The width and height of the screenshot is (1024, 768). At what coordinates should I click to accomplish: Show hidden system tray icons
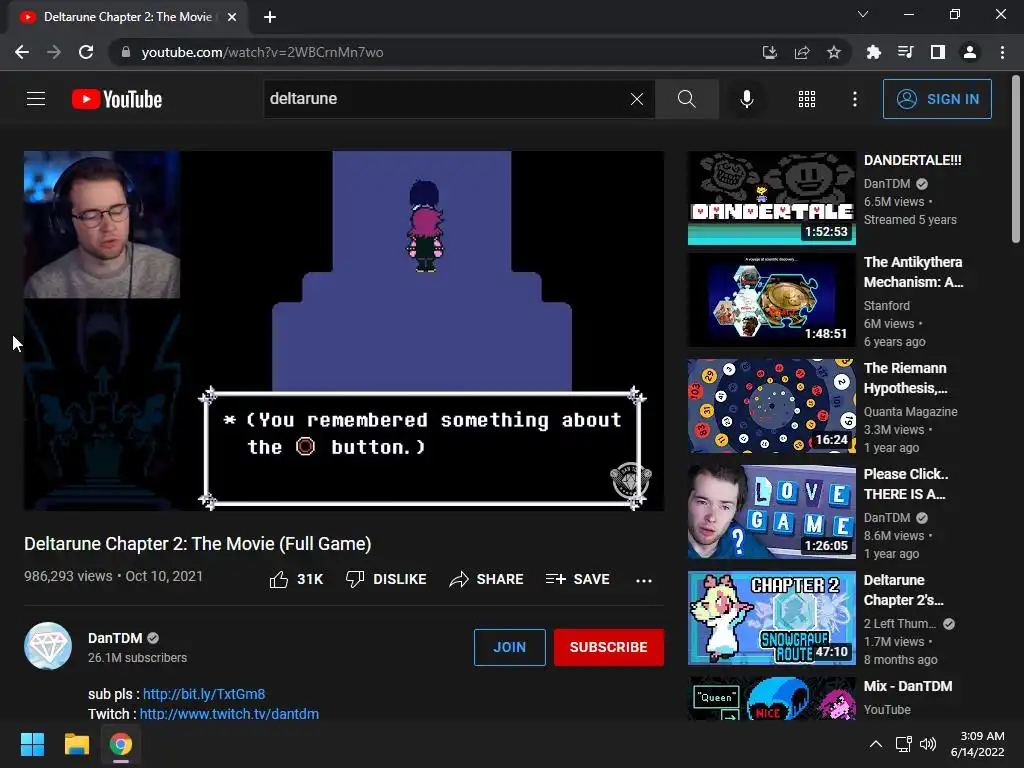click(x=876, y=744)
